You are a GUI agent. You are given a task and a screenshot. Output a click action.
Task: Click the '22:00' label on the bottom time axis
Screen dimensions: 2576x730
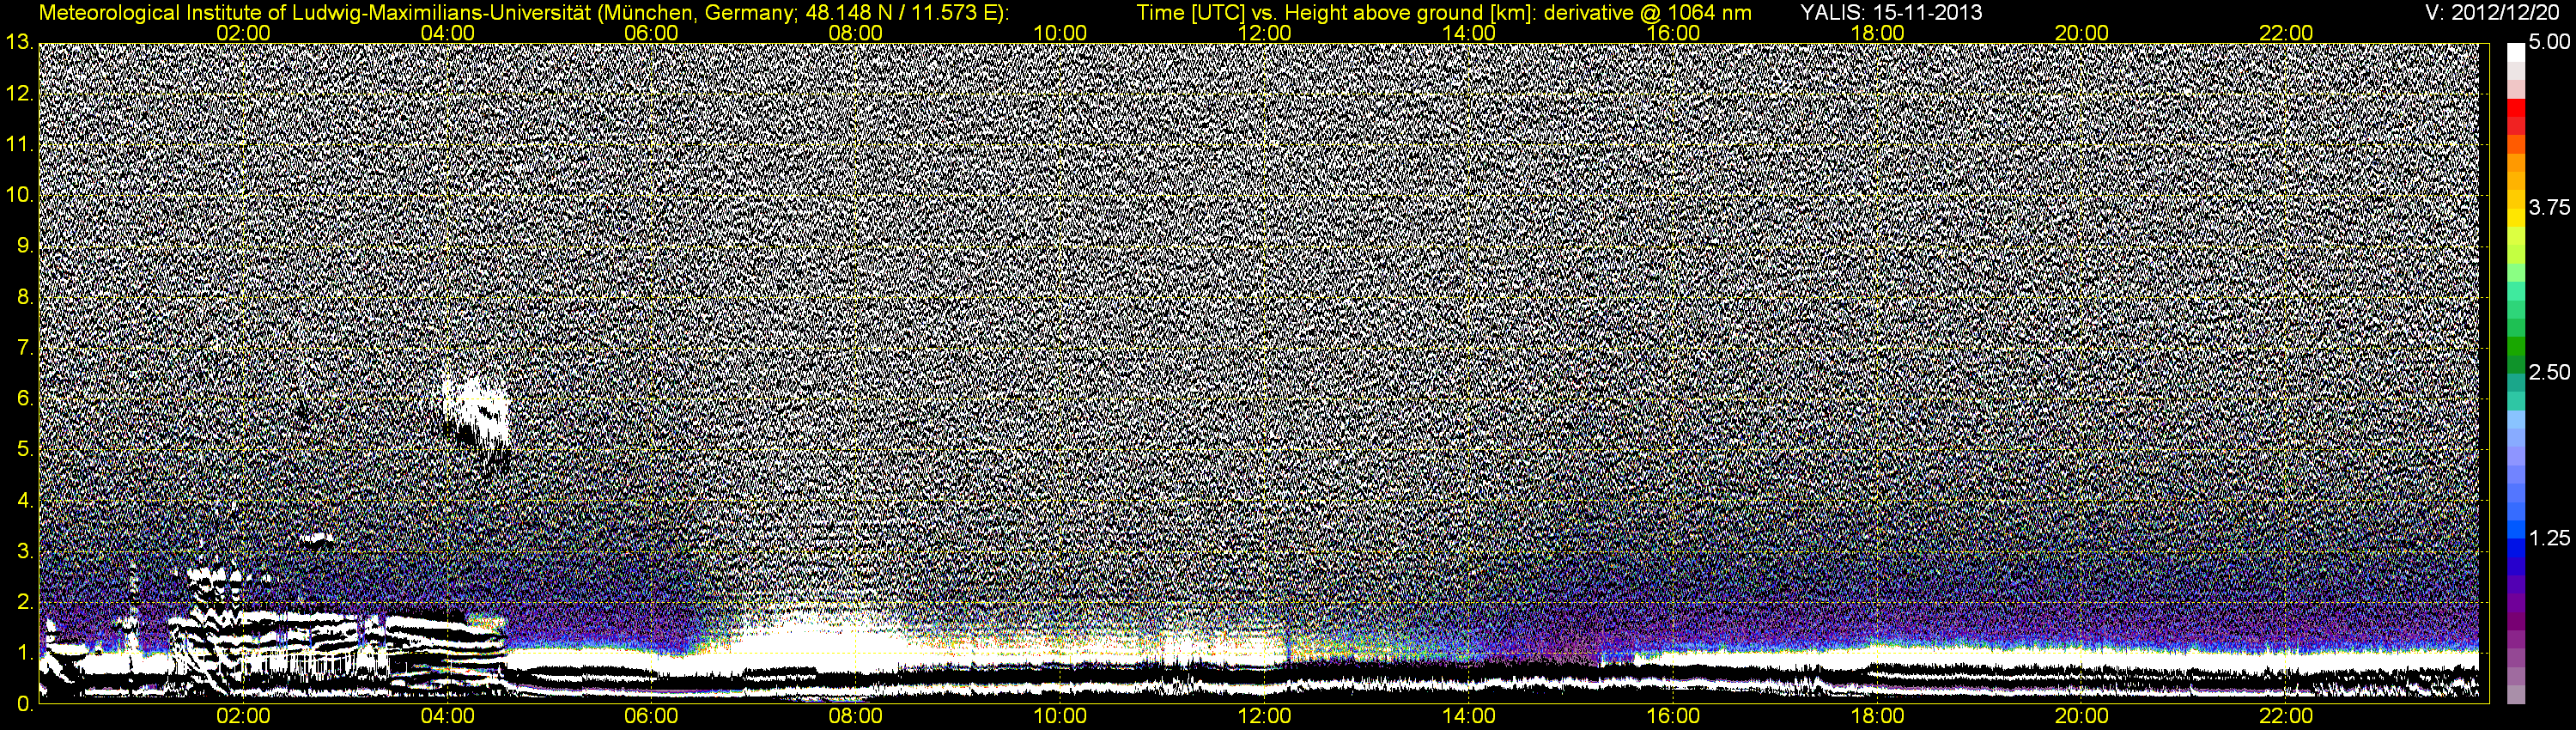tap(2286, 717)
